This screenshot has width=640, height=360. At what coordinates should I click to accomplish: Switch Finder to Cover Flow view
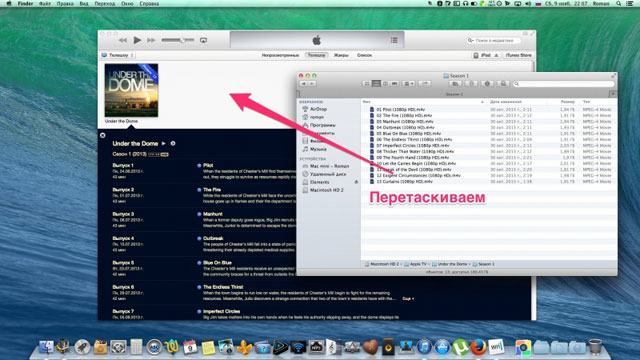pos(394,84)
